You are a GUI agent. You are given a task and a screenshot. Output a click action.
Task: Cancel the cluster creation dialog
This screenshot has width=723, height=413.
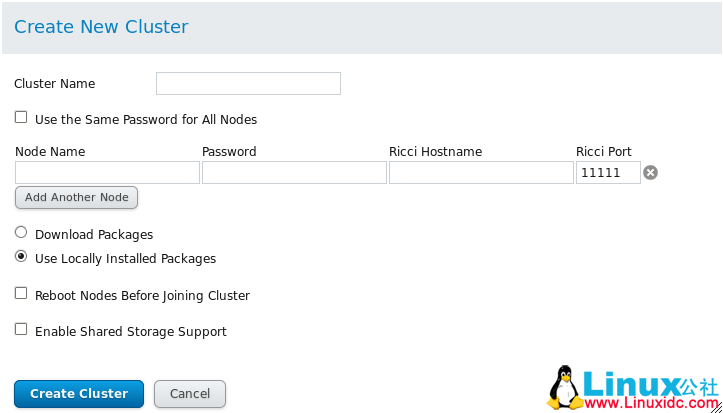point(190,394)
